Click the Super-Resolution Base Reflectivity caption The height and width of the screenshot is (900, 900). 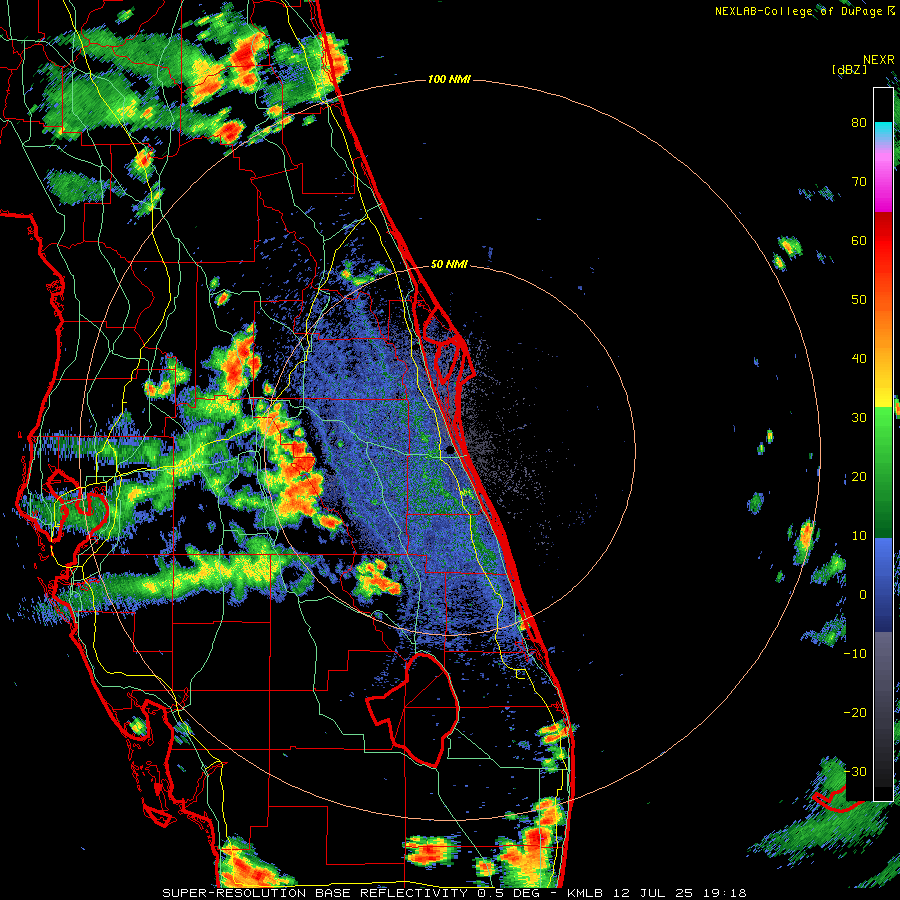pyautogui.click(x=455, y=893)
